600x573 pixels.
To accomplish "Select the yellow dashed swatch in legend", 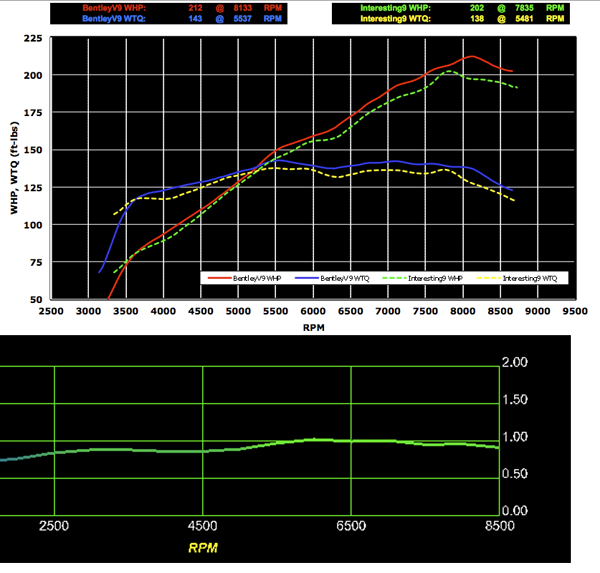I will [x=489, y=278].
